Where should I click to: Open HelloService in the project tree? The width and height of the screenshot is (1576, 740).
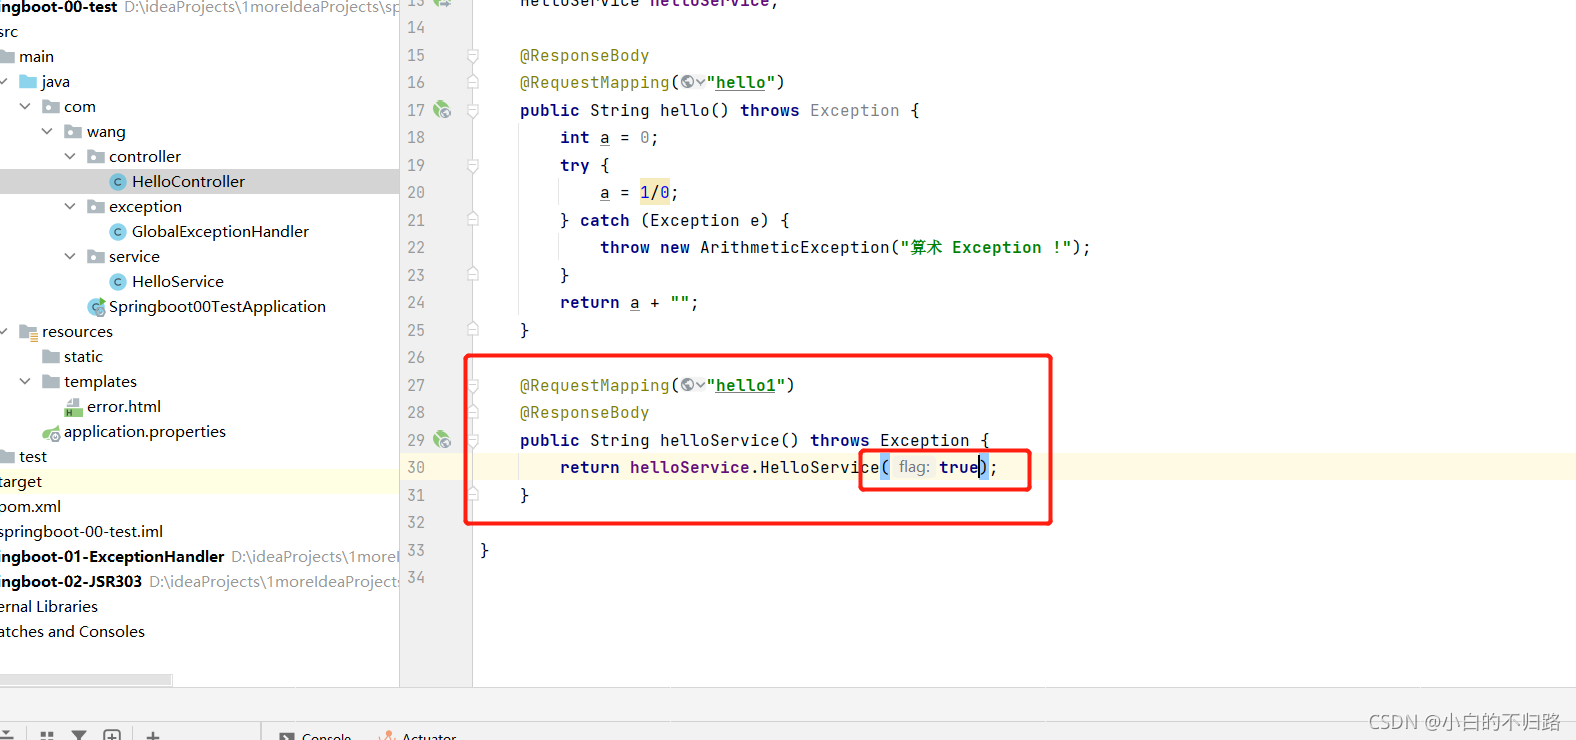click(178, 281)
